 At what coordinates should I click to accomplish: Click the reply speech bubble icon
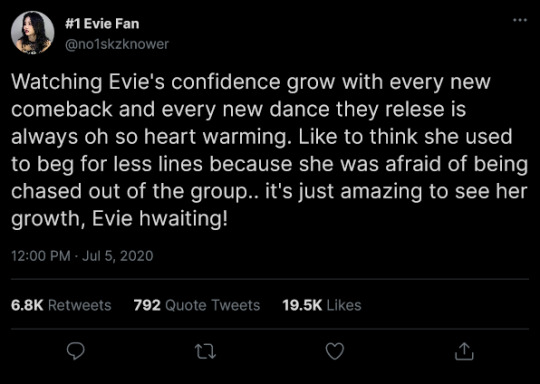coord(75,351)
